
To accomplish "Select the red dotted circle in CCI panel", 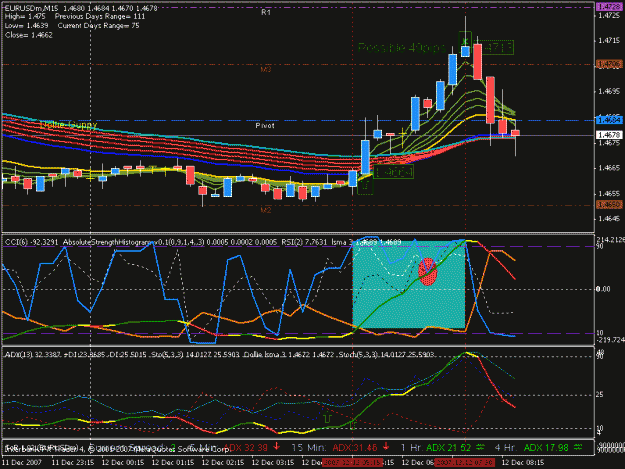I will 428,271.
